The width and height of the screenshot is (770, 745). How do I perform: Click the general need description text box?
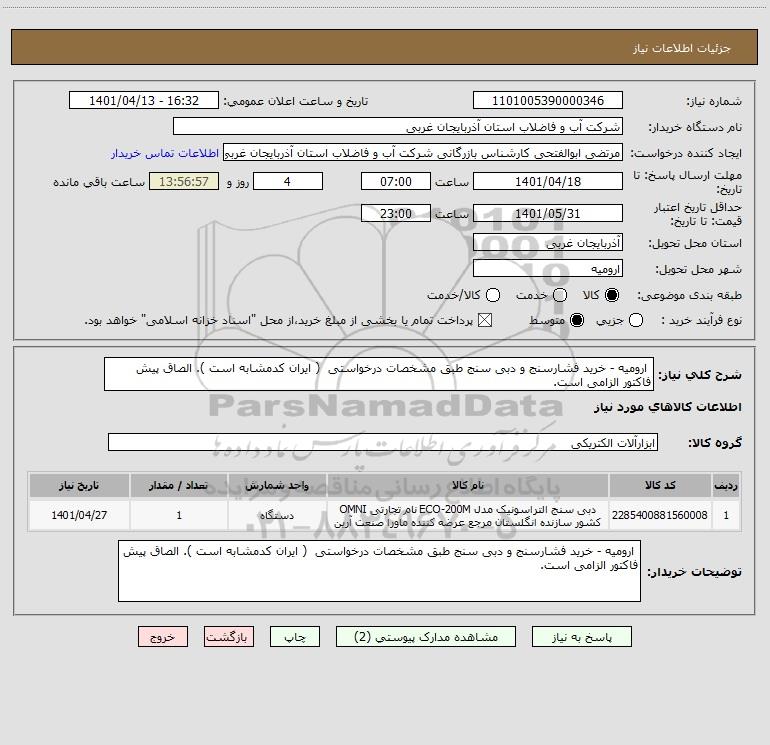point(379,374)
